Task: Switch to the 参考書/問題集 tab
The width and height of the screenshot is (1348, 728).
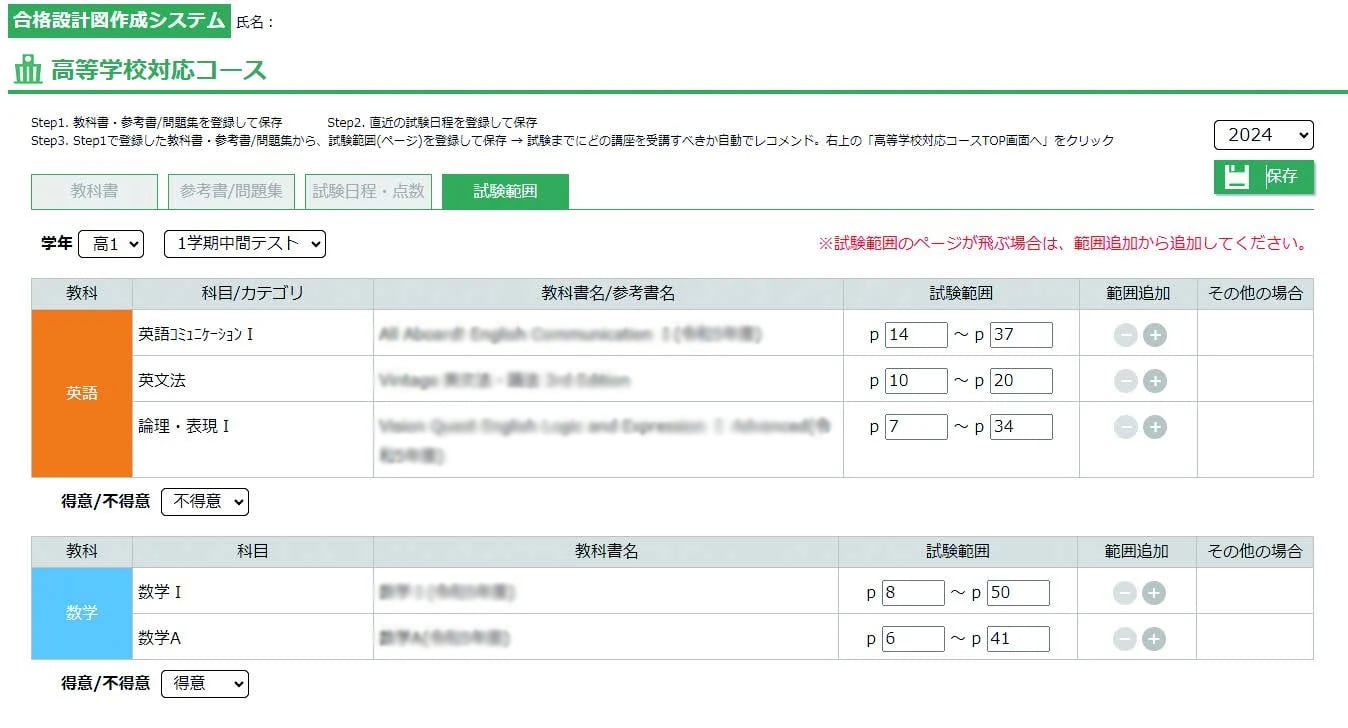Action: (231, 191)
